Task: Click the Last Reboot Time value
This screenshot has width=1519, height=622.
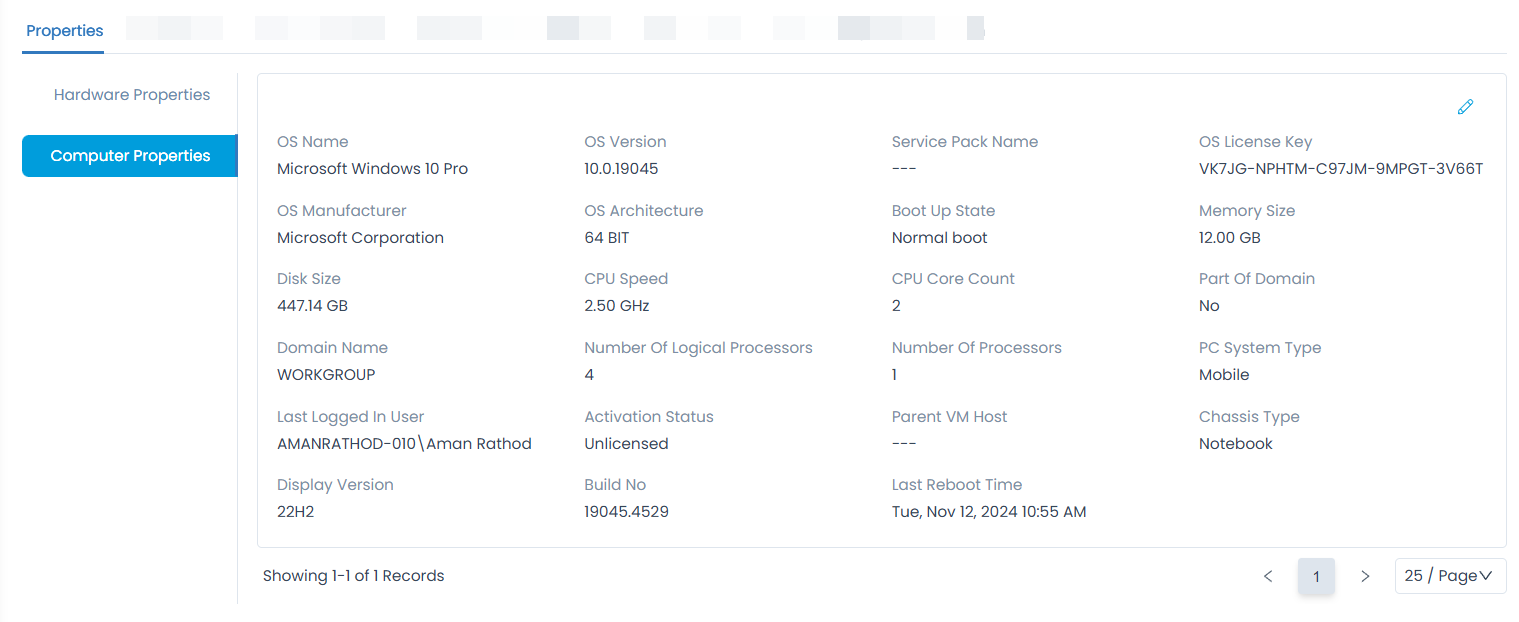Action: (988, 512)
